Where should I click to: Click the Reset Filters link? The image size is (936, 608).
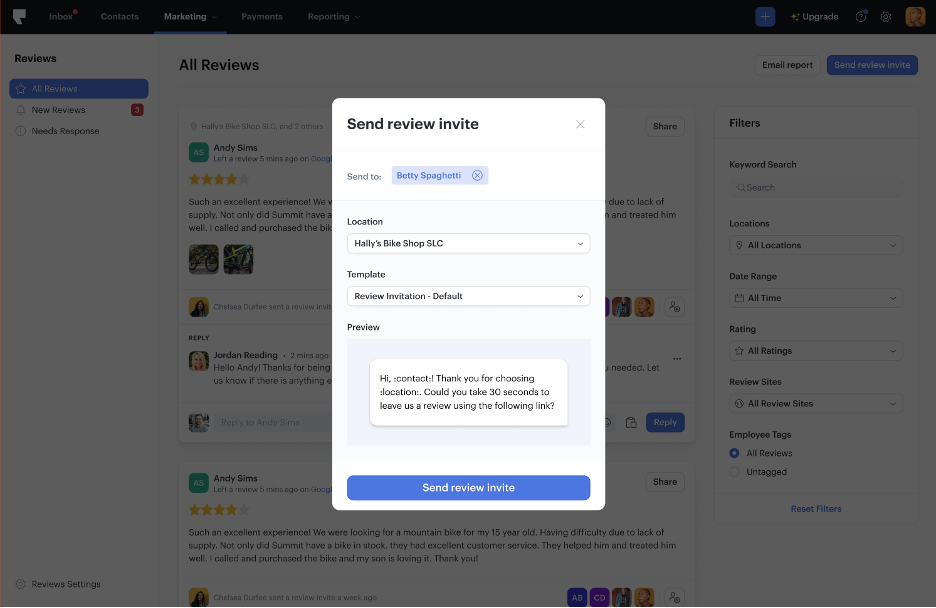tap(815, 509)
